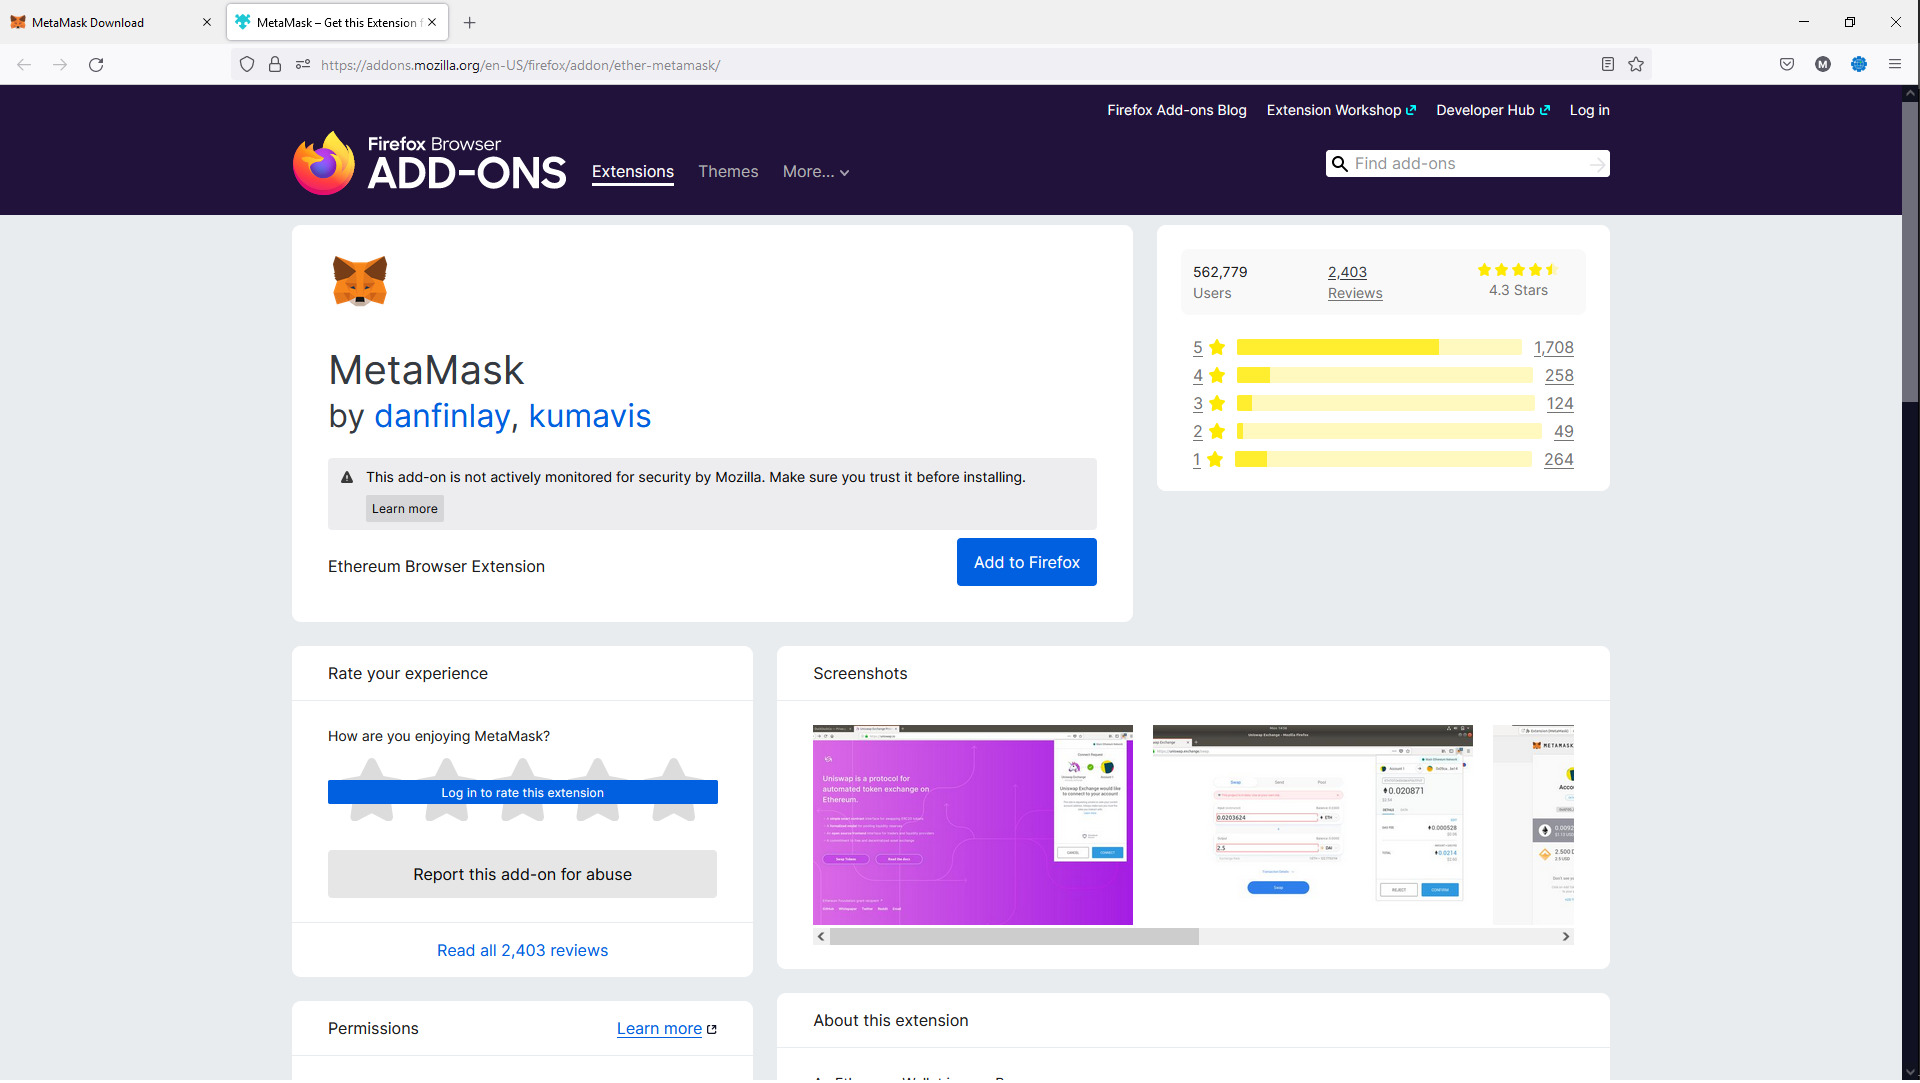
Task: Click the 264 one-star review count
Action: pyautogui.click(x=1559, y=460)
